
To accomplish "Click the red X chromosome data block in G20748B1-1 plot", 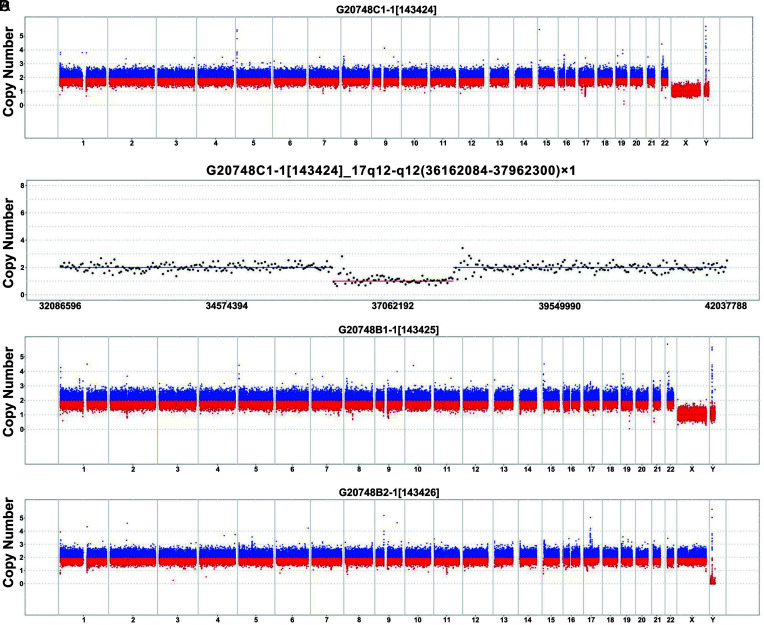I will point(692,414).
